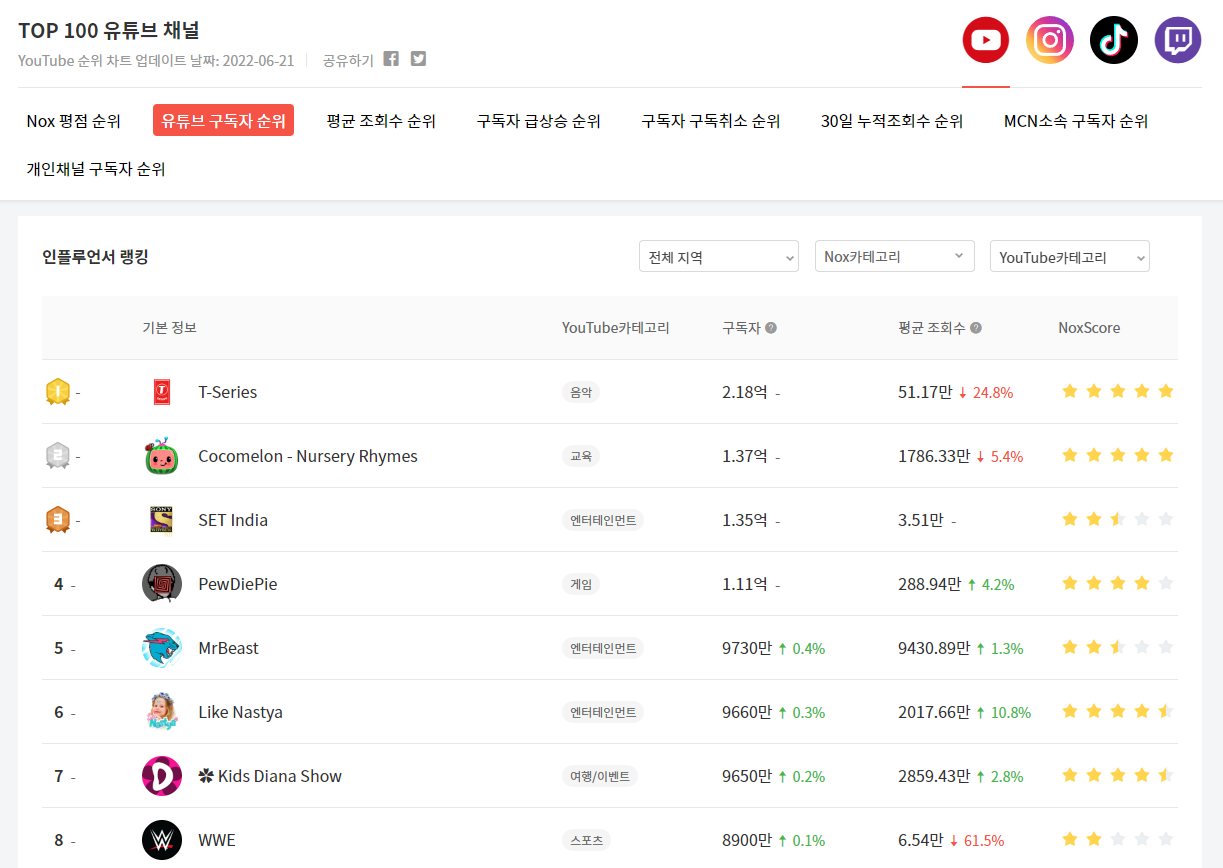Click the 1786.33만 average views value
The width and height of the screenshot is (1223, 868).
click(x=934, y=456)
